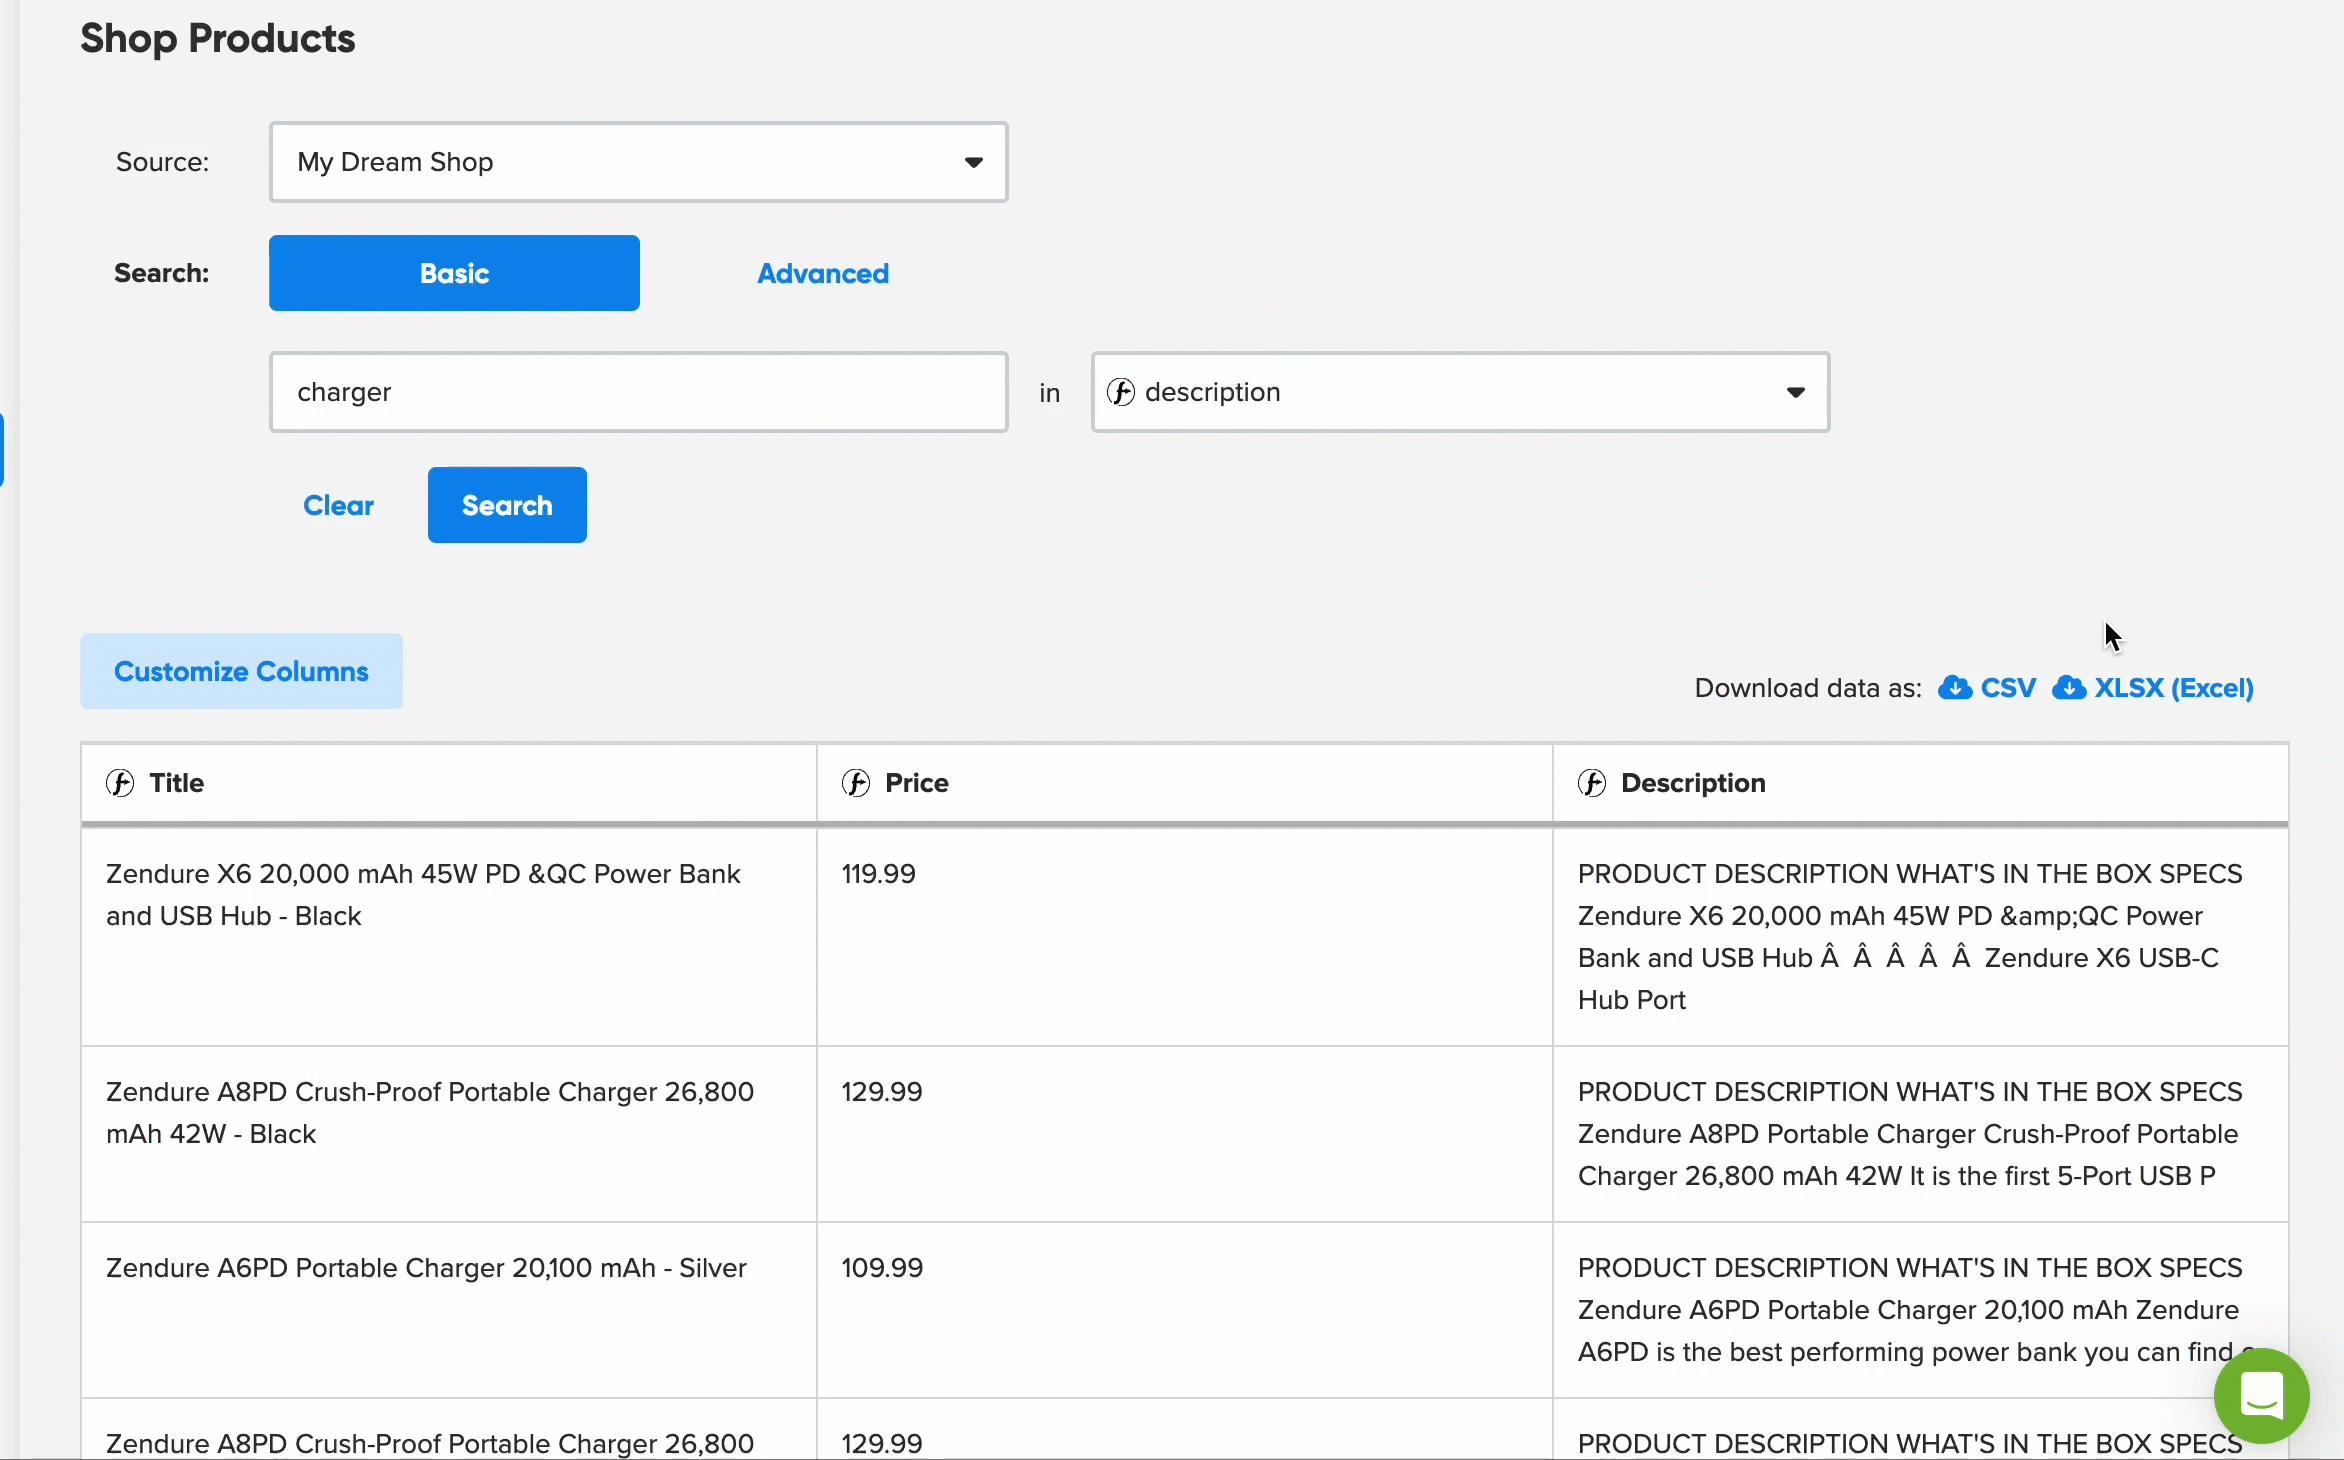
Task: Click the field icon in description dropdown
Action: point(1121,392)
